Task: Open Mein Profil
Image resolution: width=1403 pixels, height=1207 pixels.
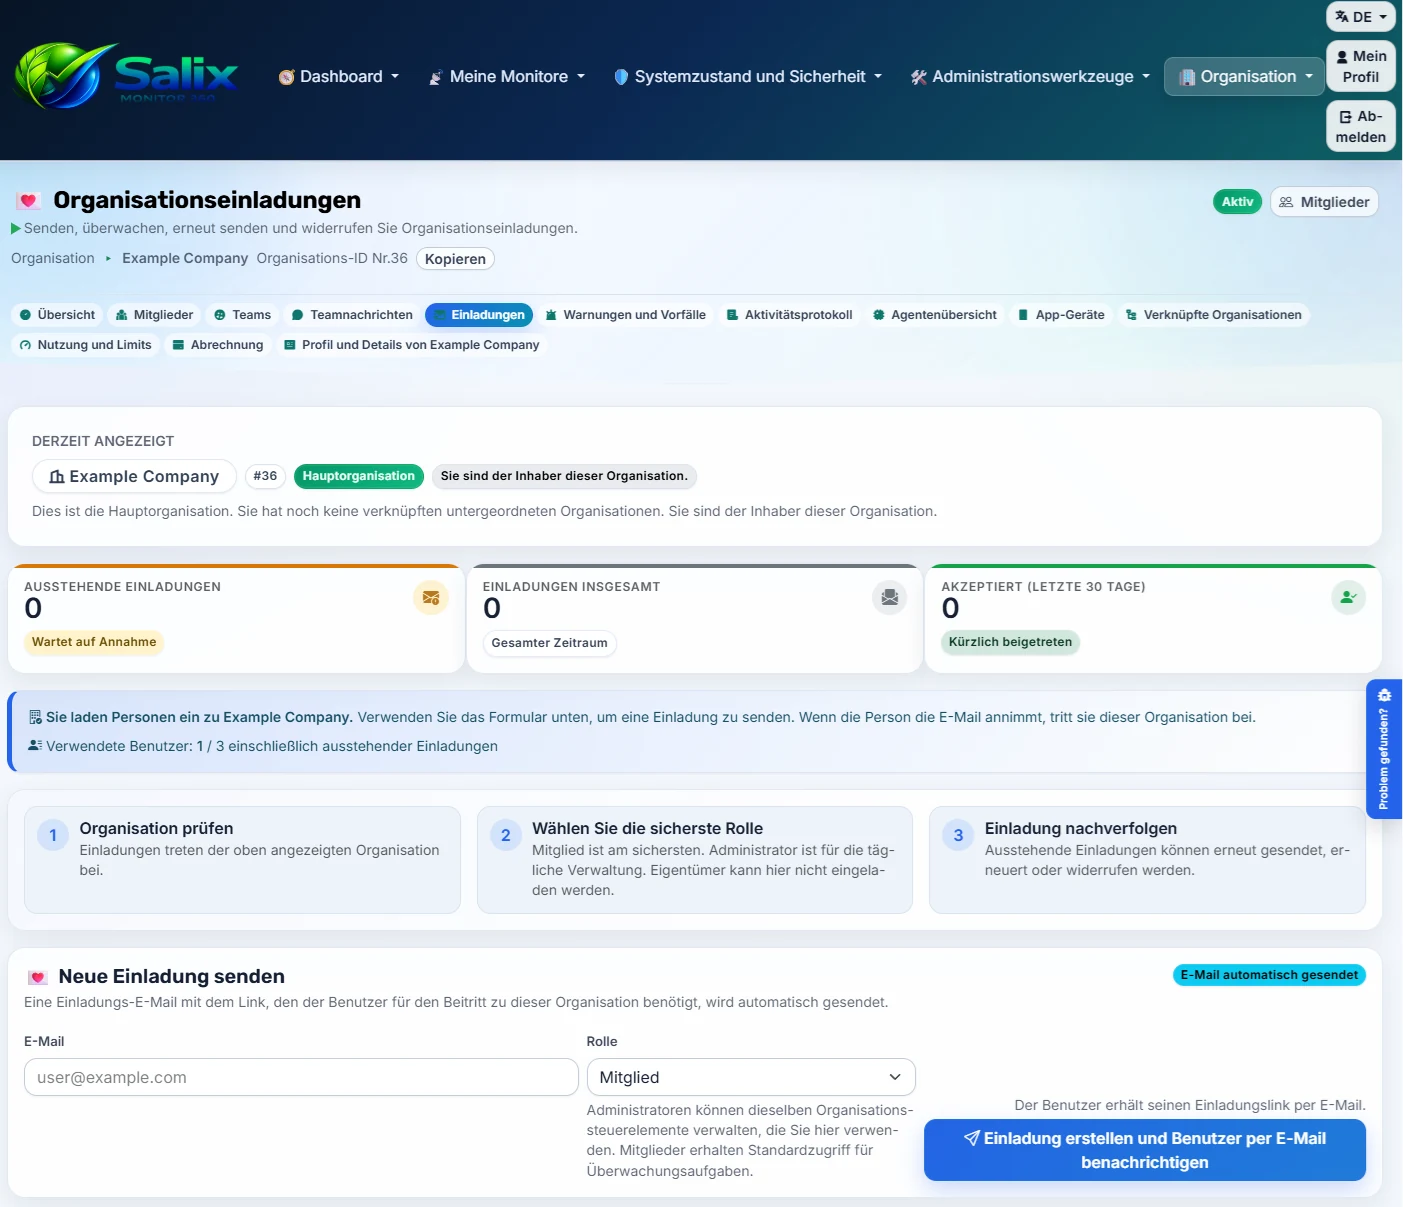Action: point(1361,66)
